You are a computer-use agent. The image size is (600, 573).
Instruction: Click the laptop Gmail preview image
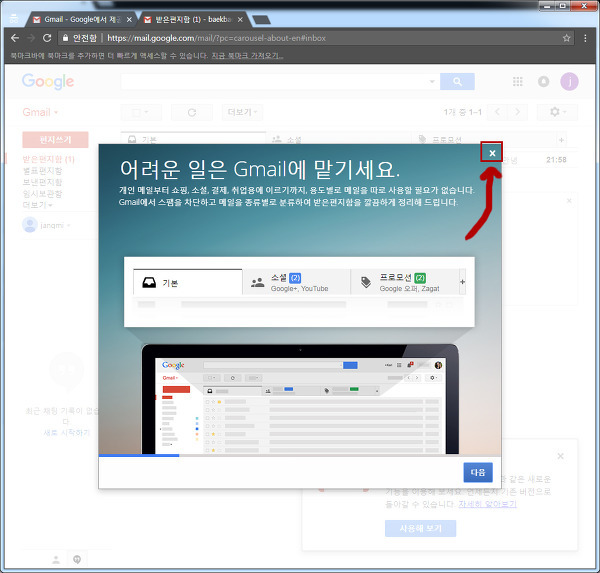coord(300,399)
